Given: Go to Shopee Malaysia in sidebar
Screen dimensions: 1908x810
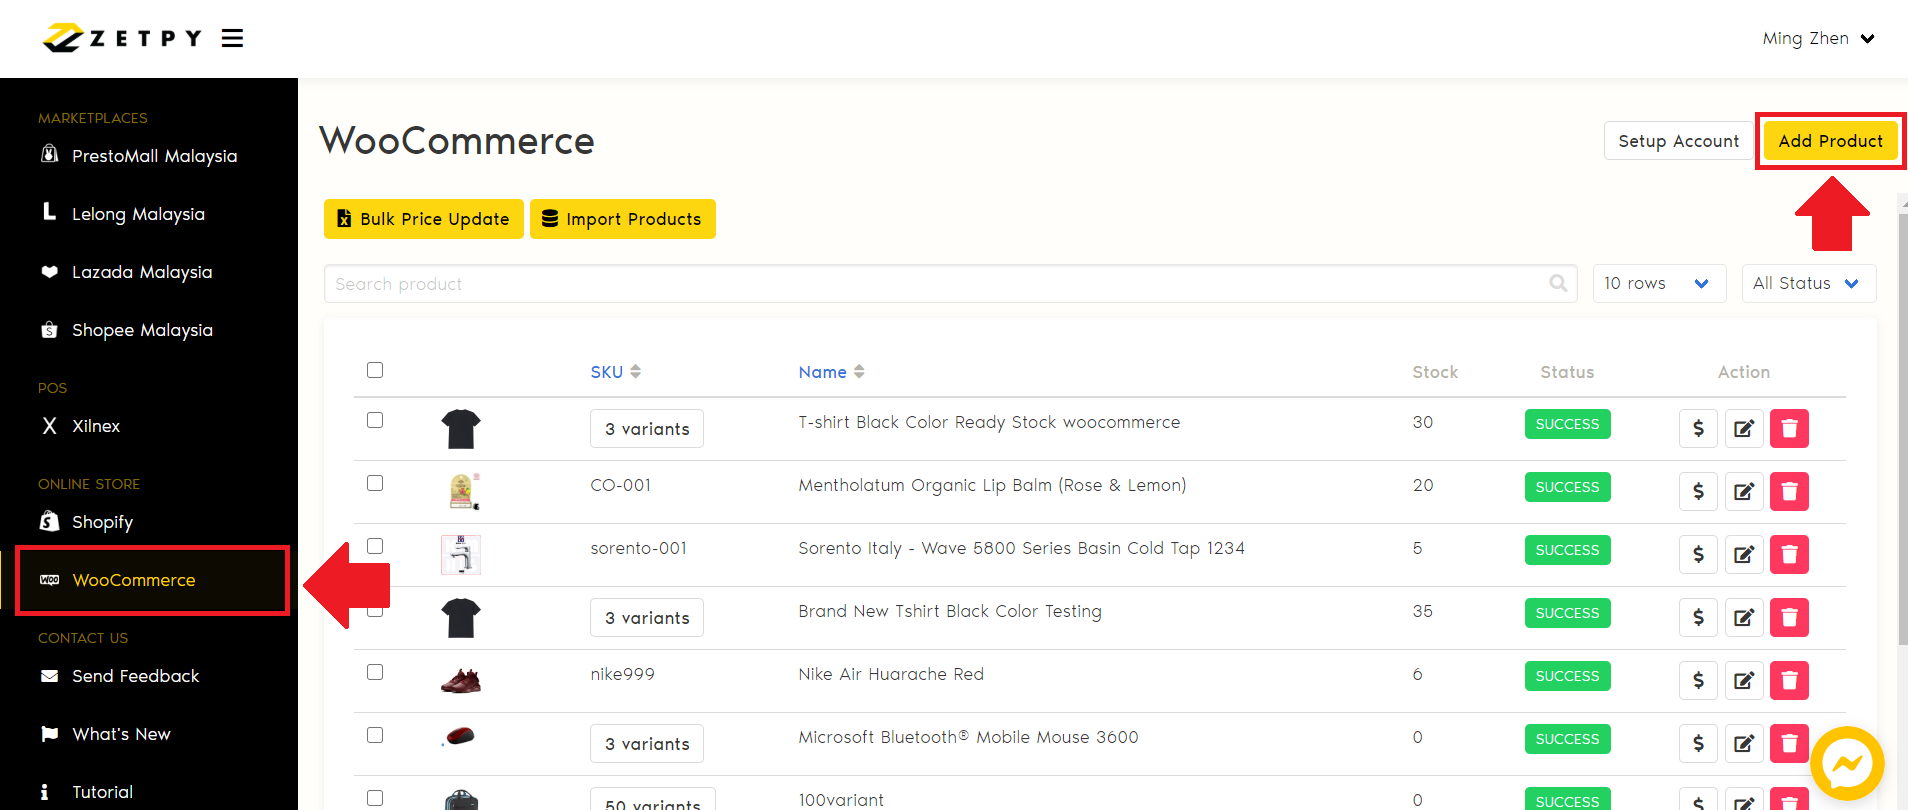Looking at the screenshot, I should 142,330.
